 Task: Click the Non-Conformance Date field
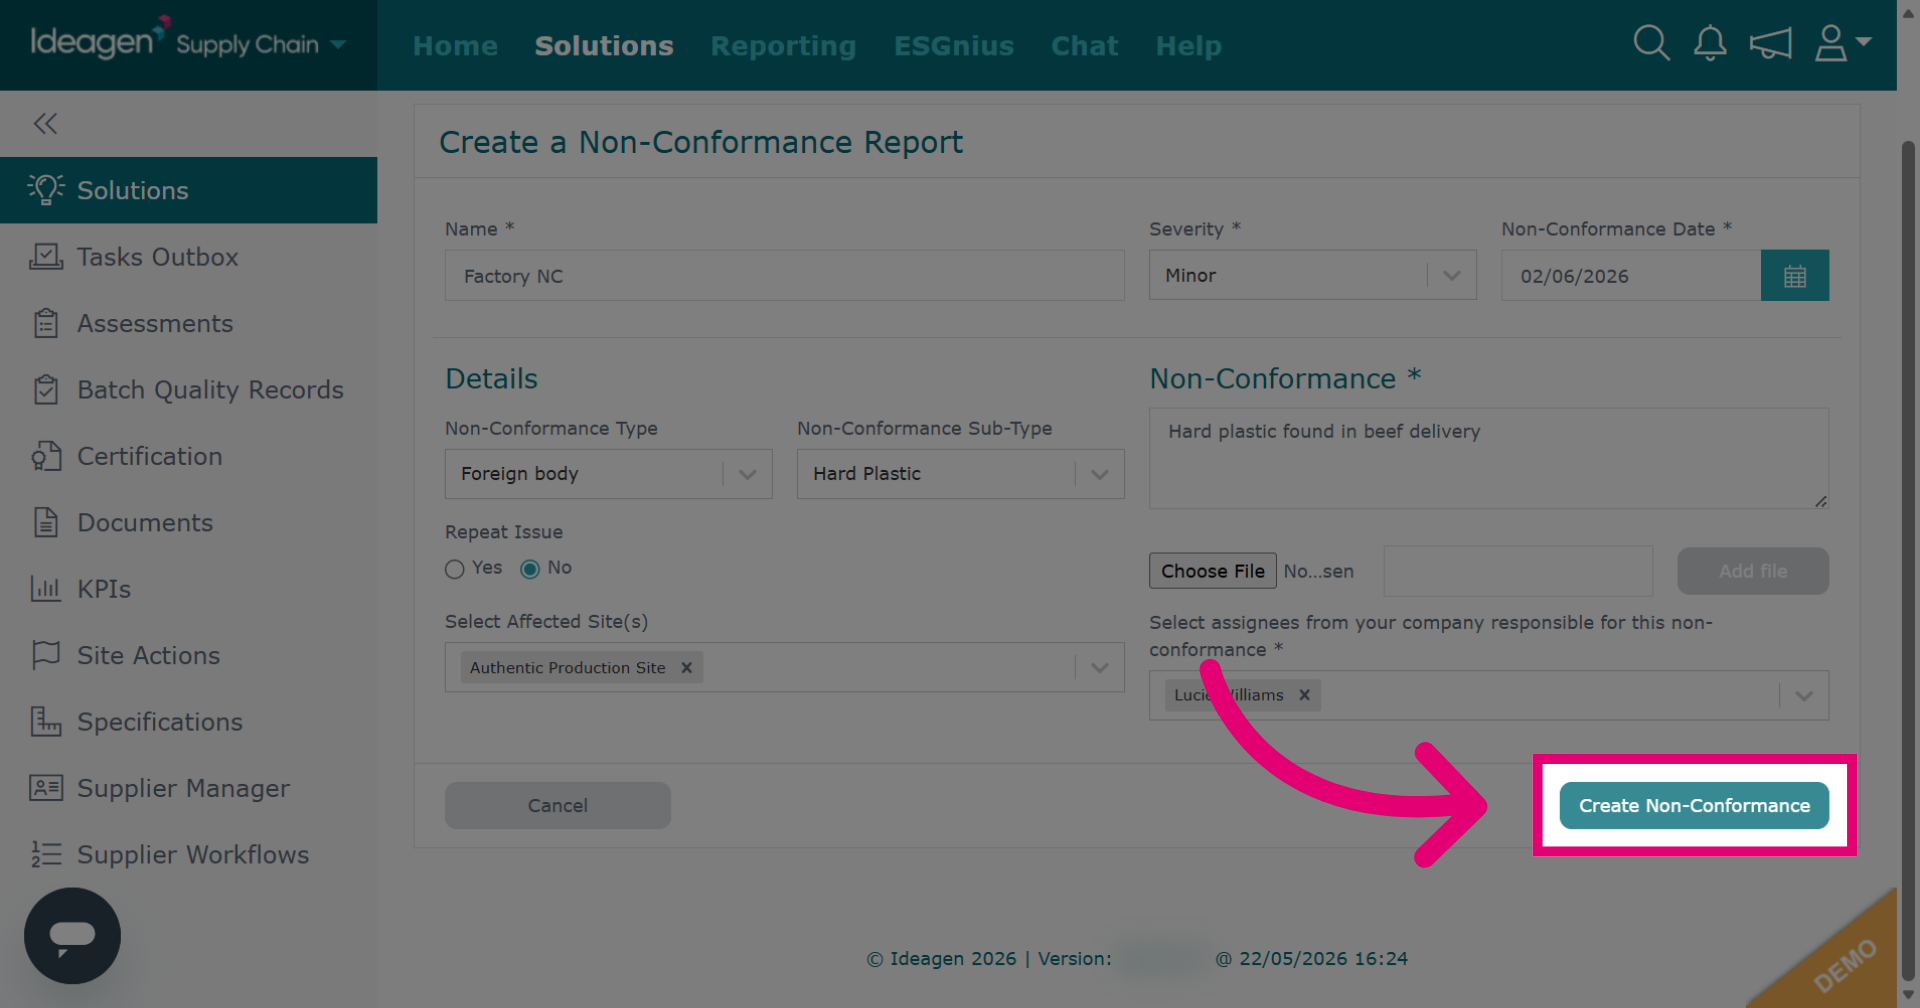tap(1631, 275)
